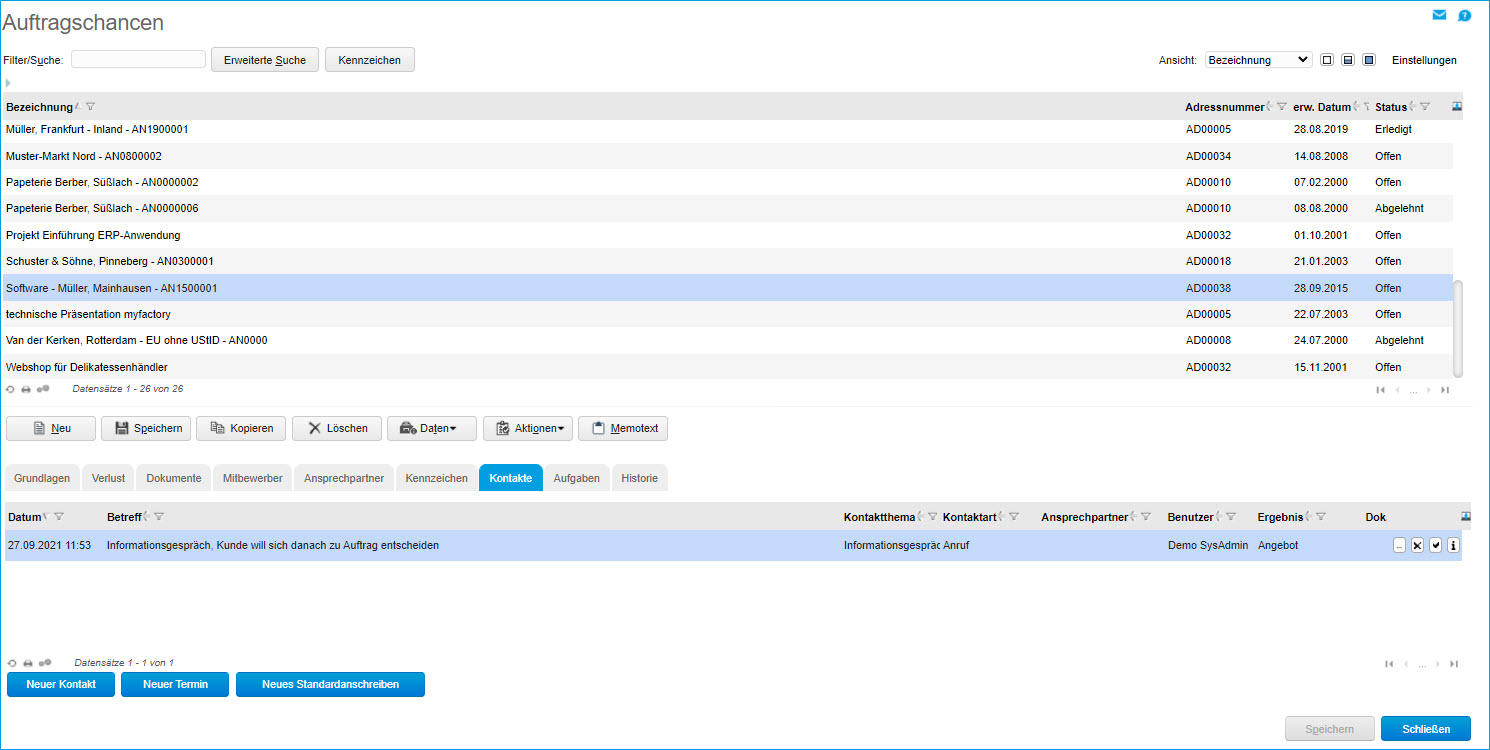The image size is (1490, 750).
Task: Open the column chooser icon beside Status header
Action: point(1457,107)
